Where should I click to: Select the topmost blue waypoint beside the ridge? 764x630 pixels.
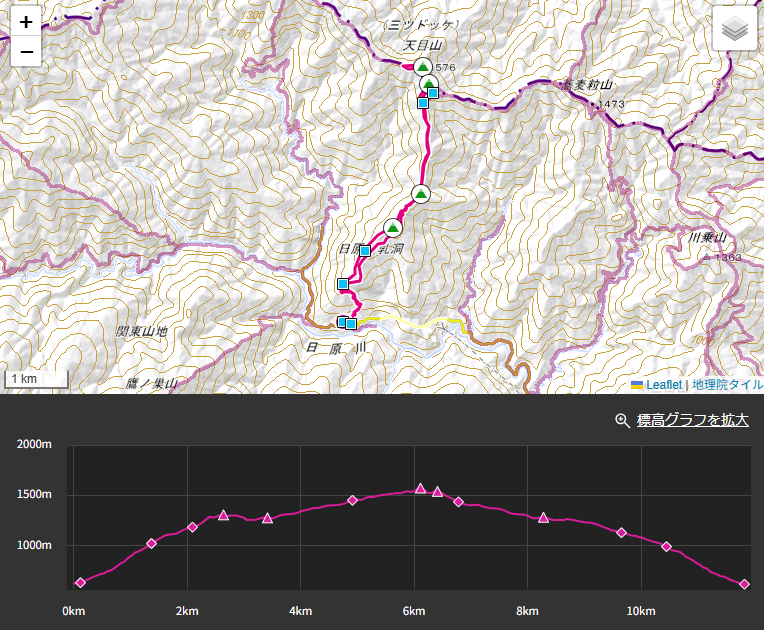(433, 93)
